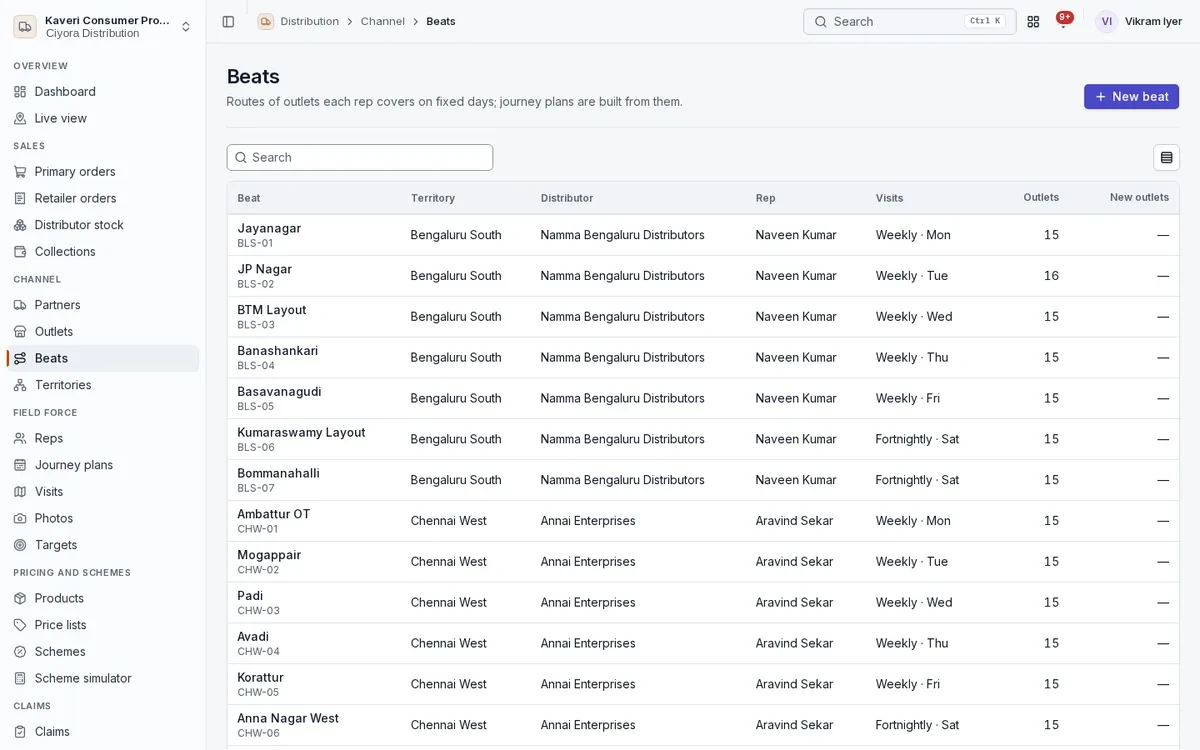Open Vikram Iyer user menu
Viewport: 1200px width, 750px height.
1139,21
